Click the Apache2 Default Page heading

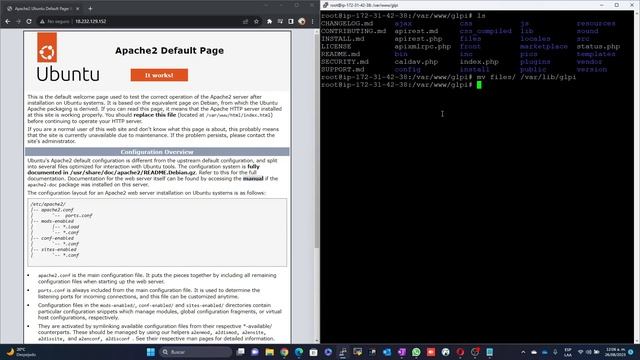click(x=169, y=51)
